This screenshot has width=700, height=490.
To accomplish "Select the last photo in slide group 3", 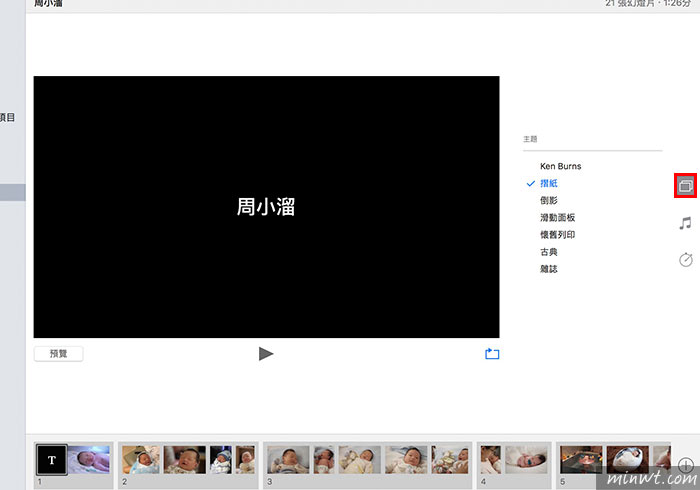I will (x=450, y=460).
